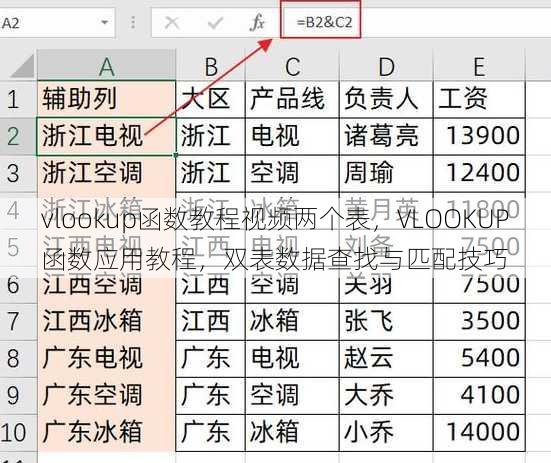Click 电视 in 诸葛亮's row
This screenshot has height=463, width=551.
point(292,136)
